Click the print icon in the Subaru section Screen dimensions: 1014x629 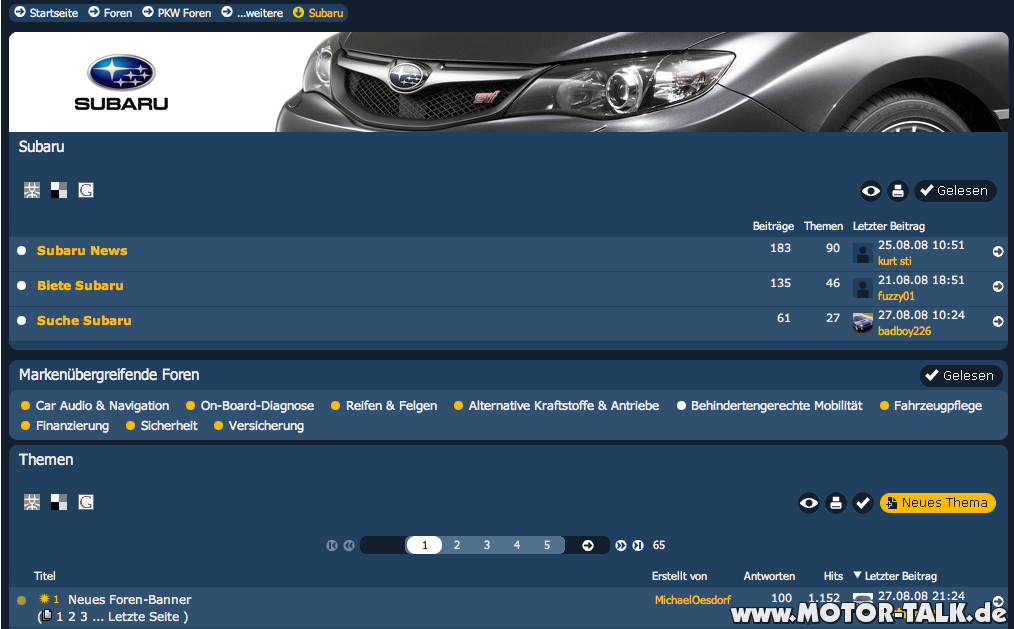point(898,191)
